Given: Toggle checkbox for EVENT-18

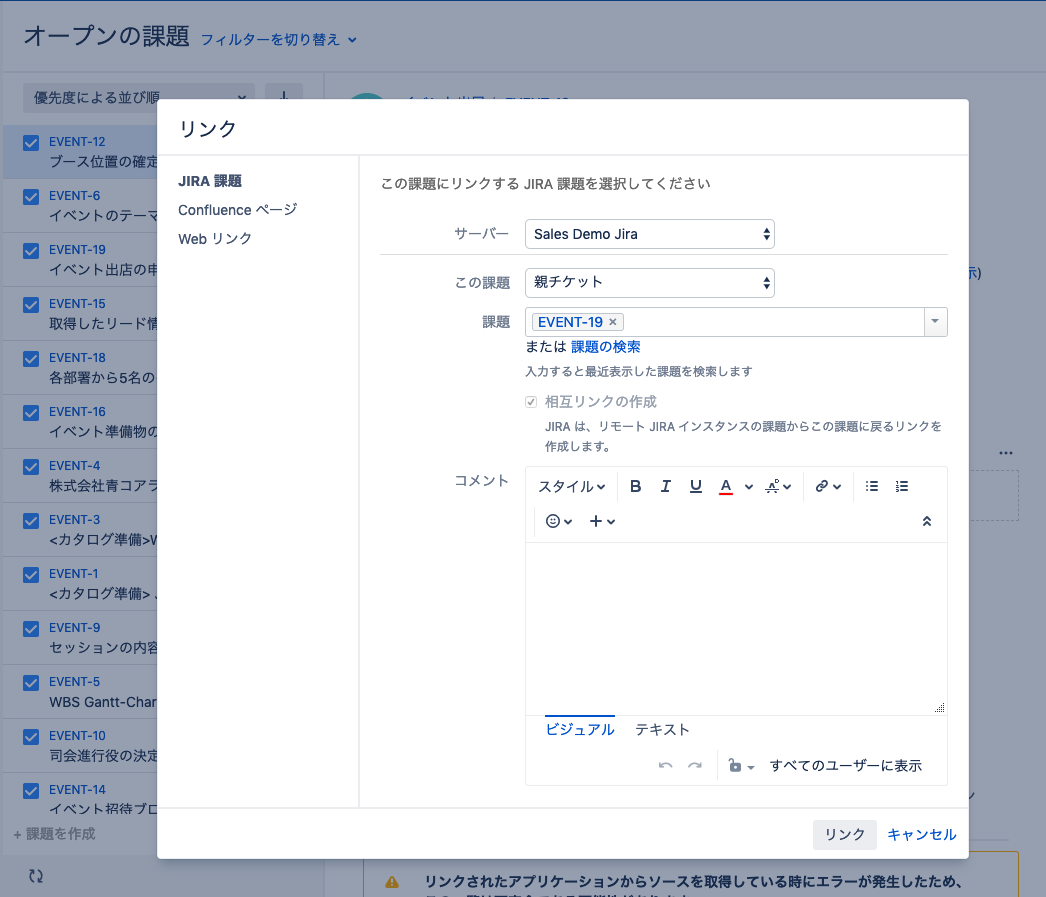Looking at the screenshot, I should [x=31, y=359].
